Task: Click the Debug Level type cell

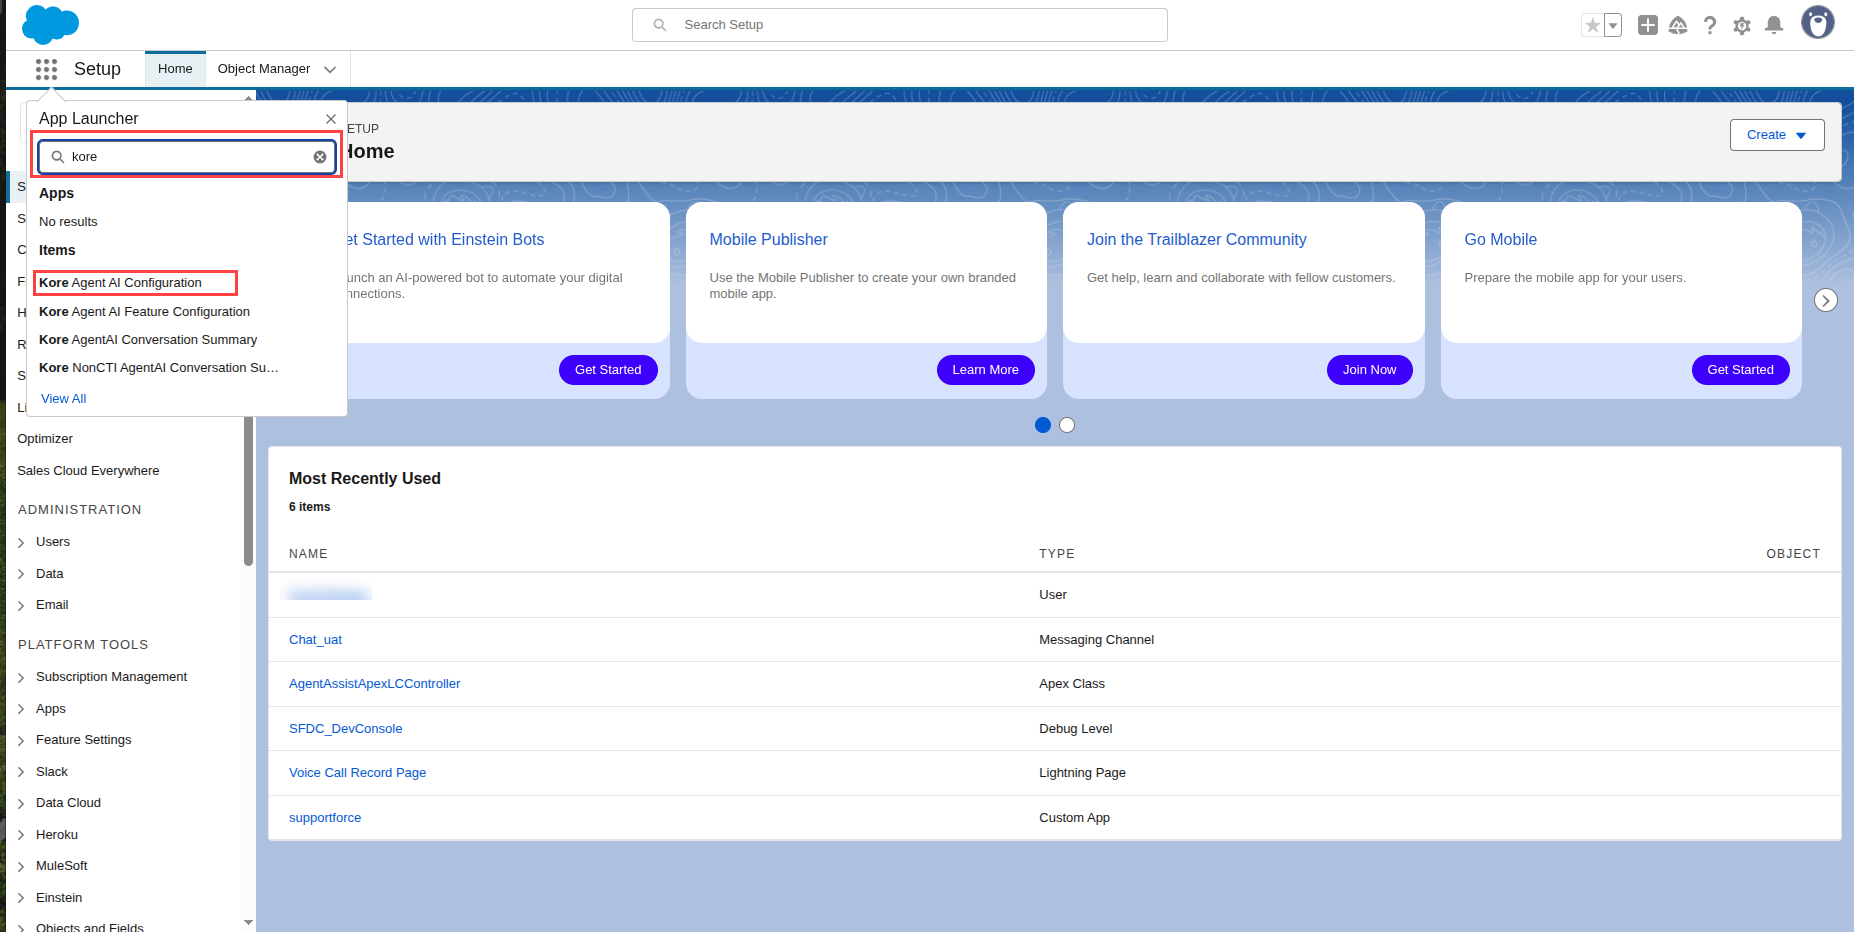Action: [x=1076, y=729]
